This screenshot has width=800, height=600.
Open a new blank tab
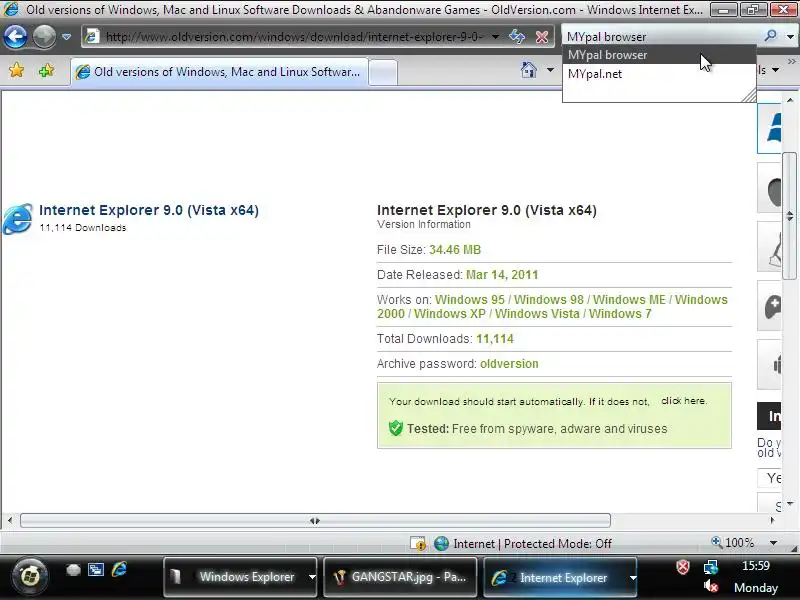pyautogui.click(x=383, y=72)
